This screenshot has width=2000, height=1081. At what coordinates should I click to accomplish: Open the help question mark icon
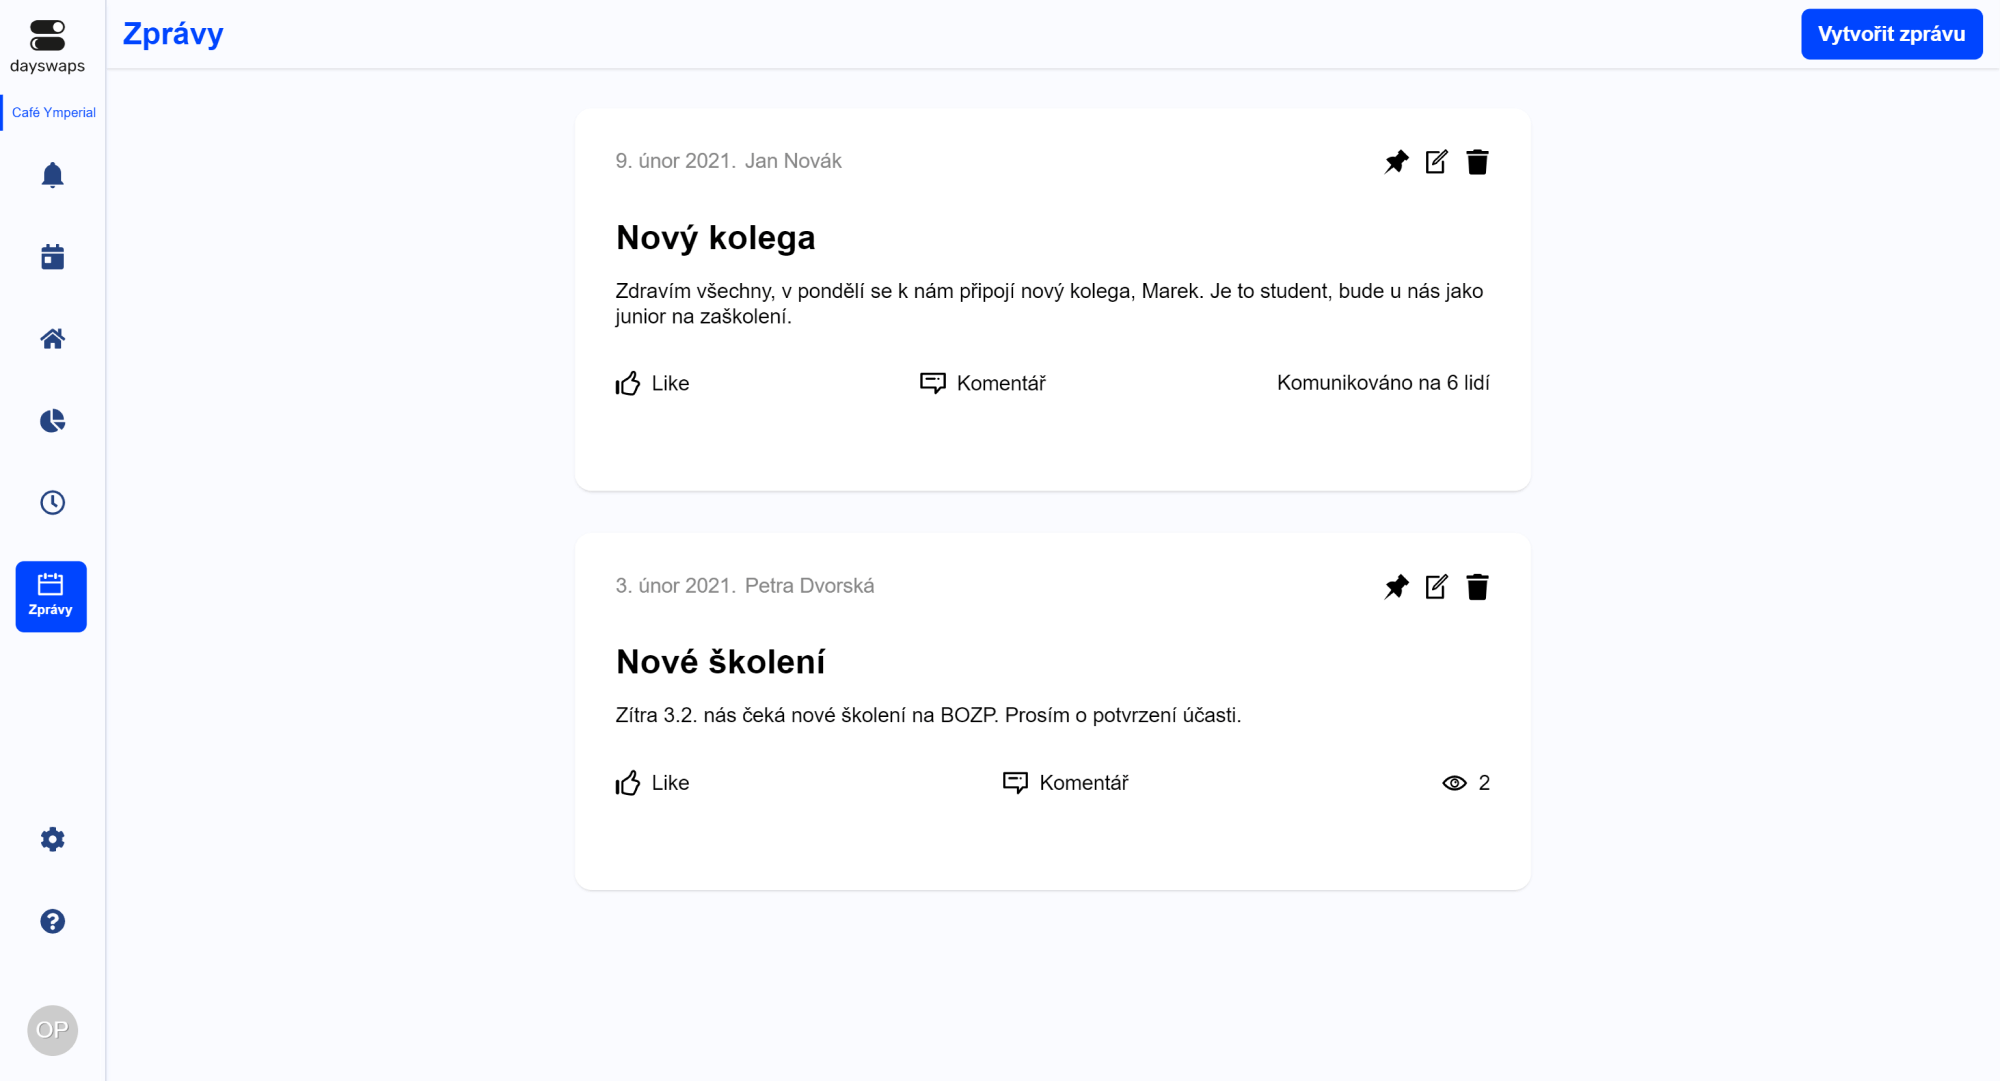[52, 921]
